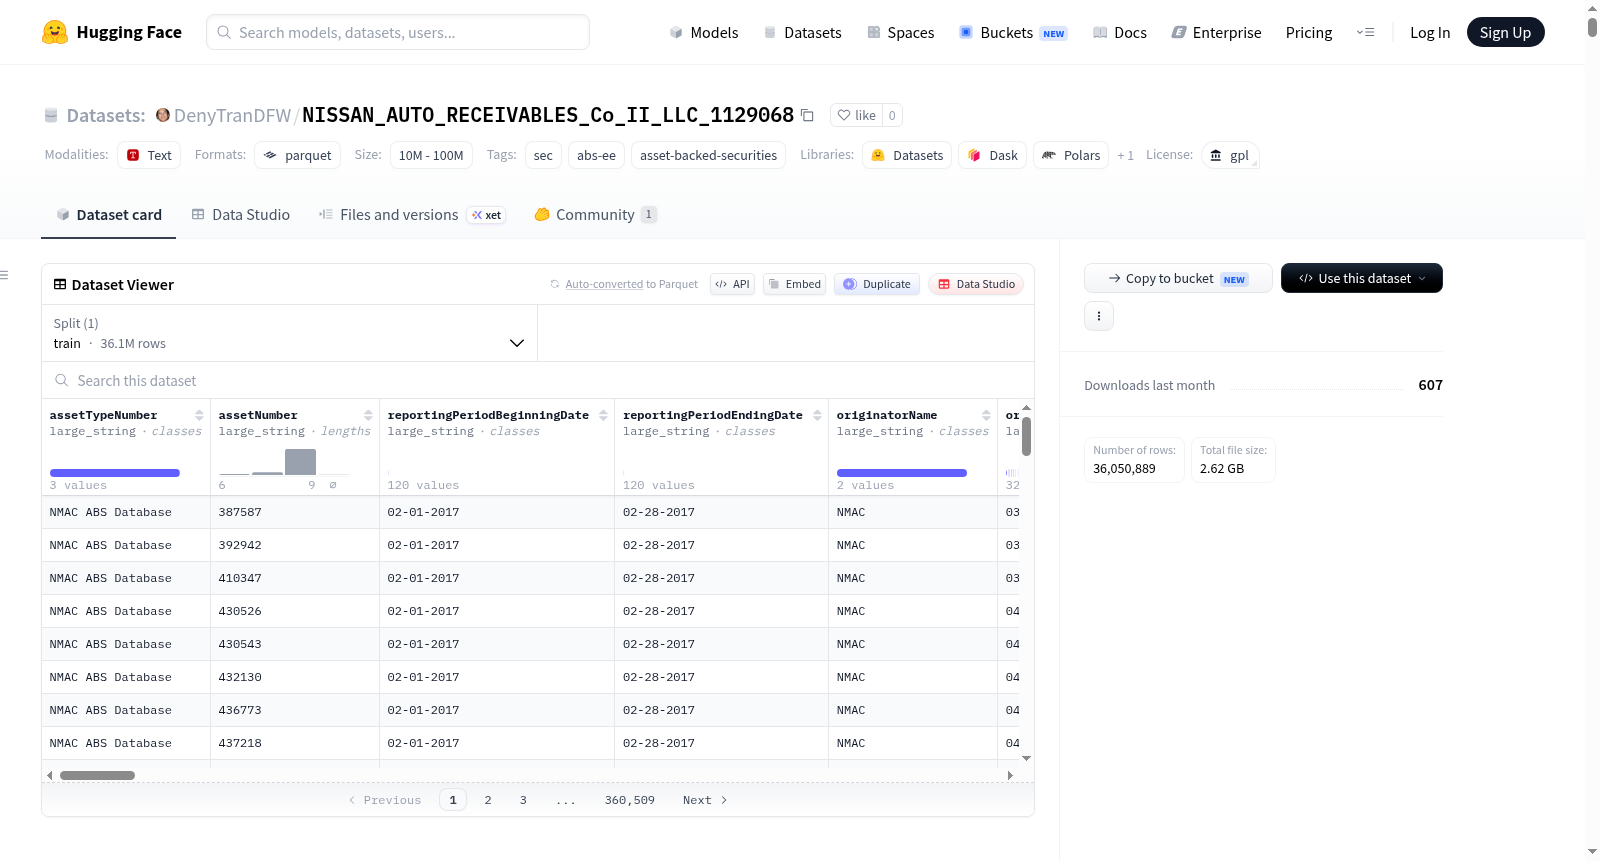1600x861 pixels.
Task: Click the Hugging Face logo icon
Action: (55, 32)
